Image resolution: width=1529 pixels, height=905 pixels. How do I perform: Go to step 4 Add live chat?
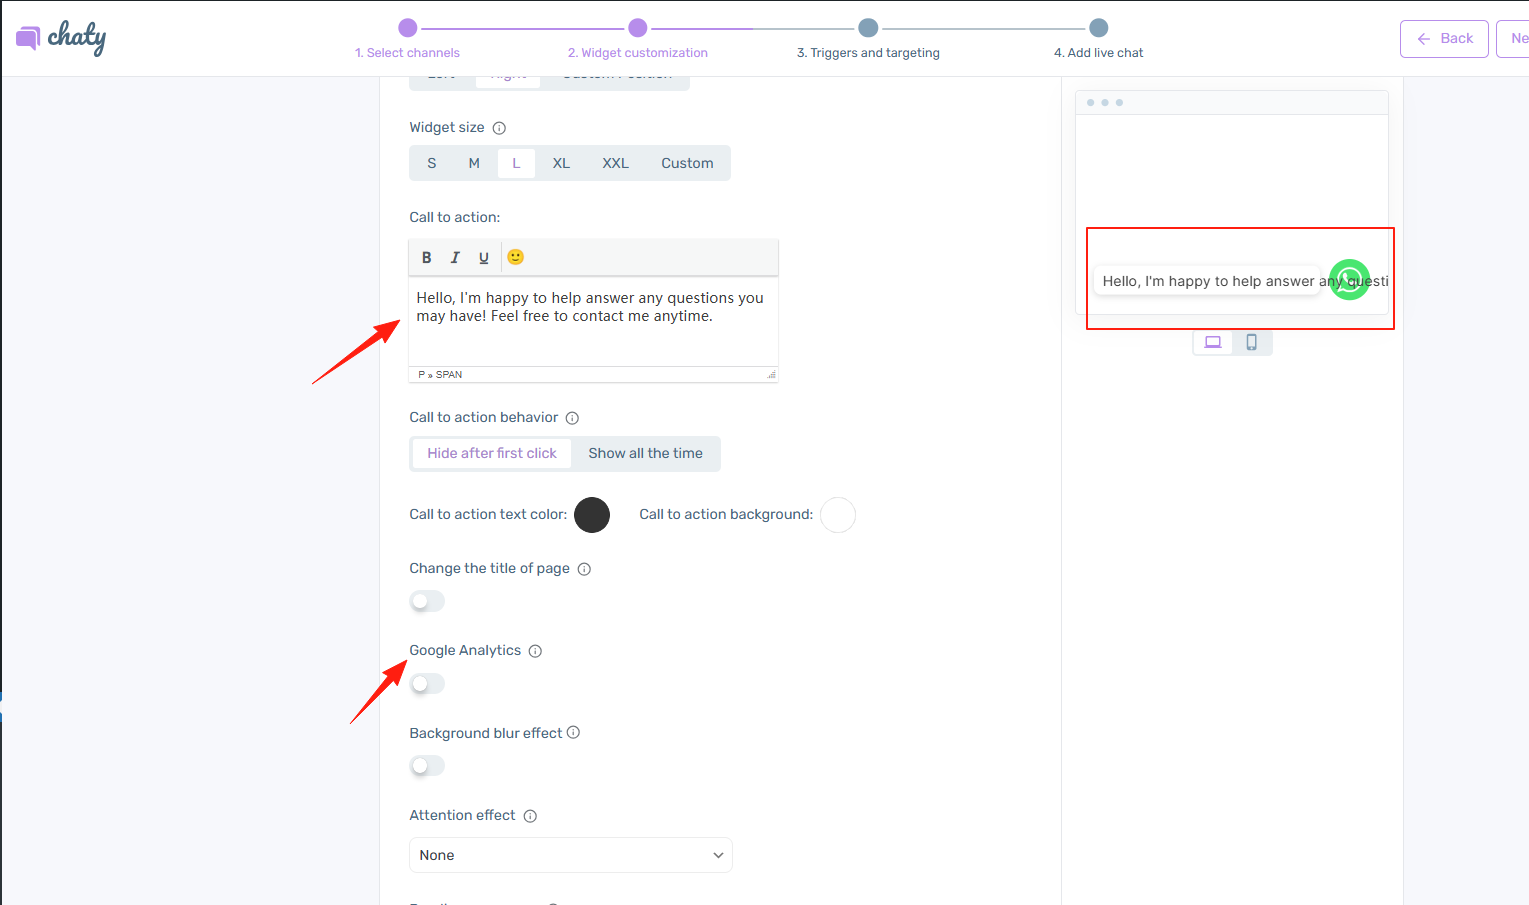pyautogui.click(x=1098, y=39)
